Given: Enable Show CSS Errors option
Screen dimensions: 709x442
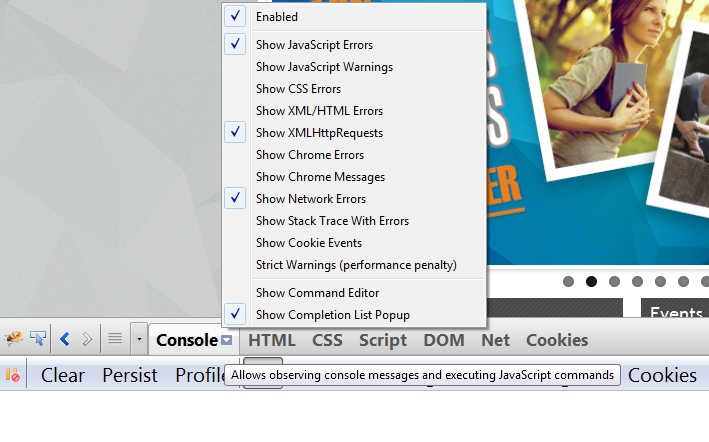Looking at the screenshot, I should point(298,89).
